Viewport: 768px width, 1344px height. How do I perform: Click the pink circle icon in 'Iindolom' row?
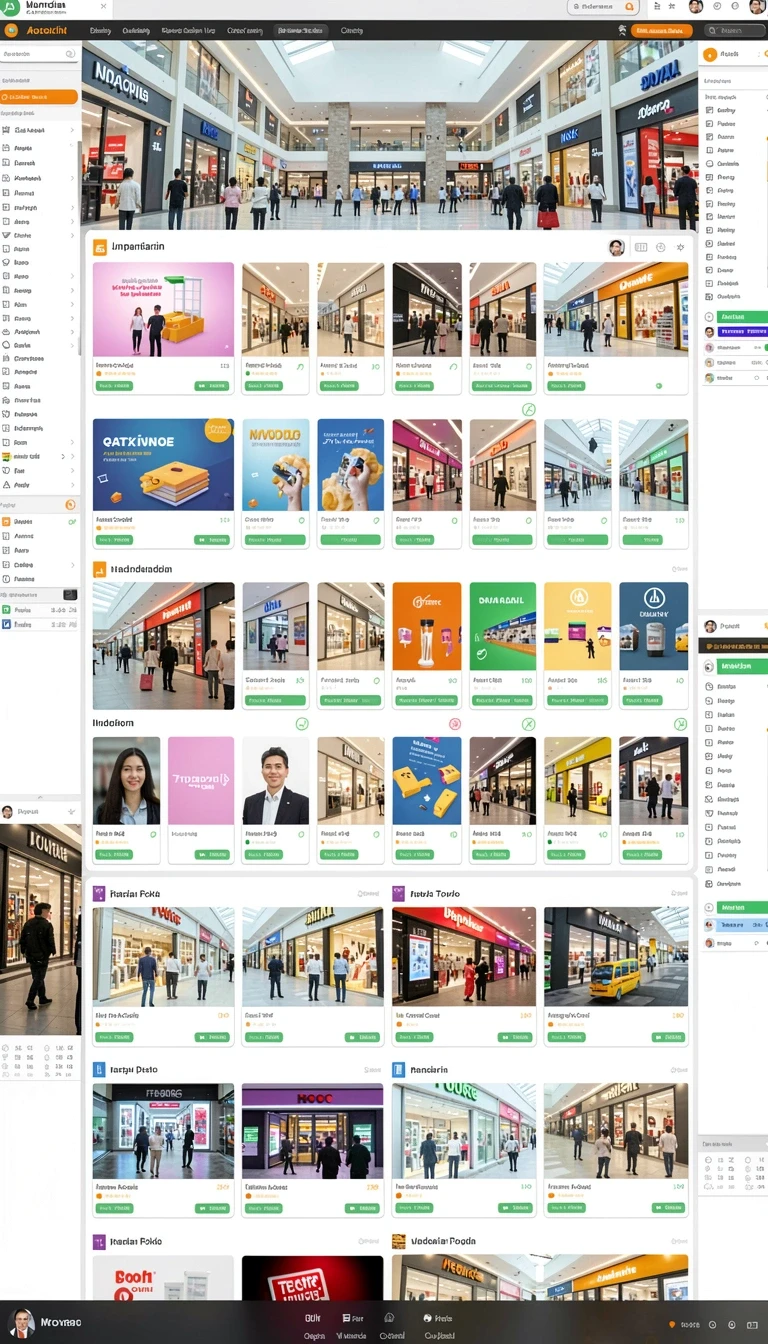point(455,723)
